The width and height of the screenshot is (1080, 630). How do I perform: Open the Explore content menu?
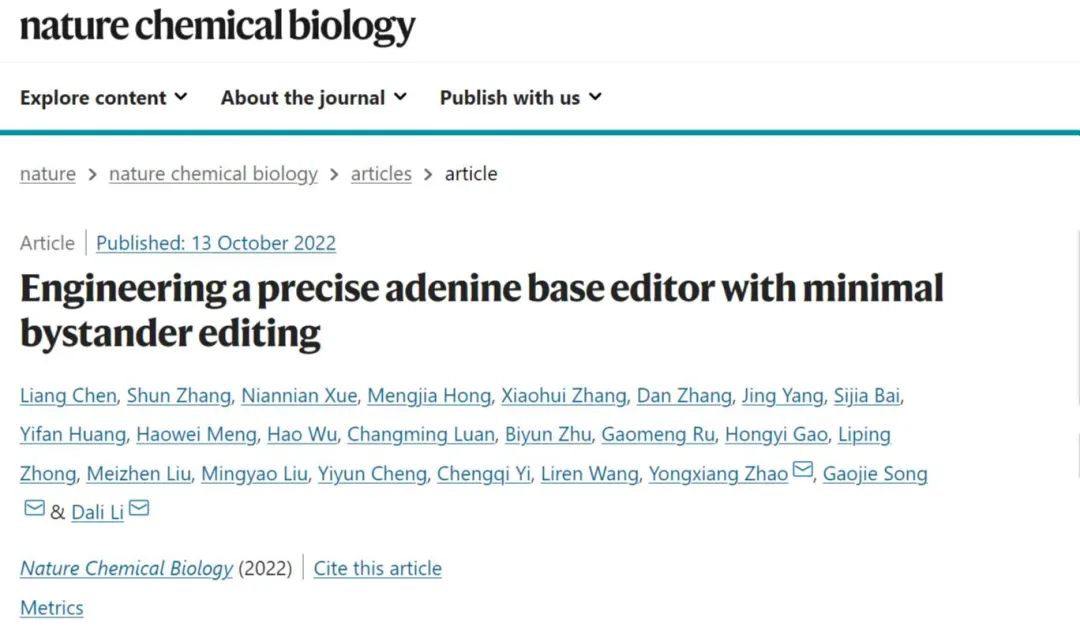[103, 98]
